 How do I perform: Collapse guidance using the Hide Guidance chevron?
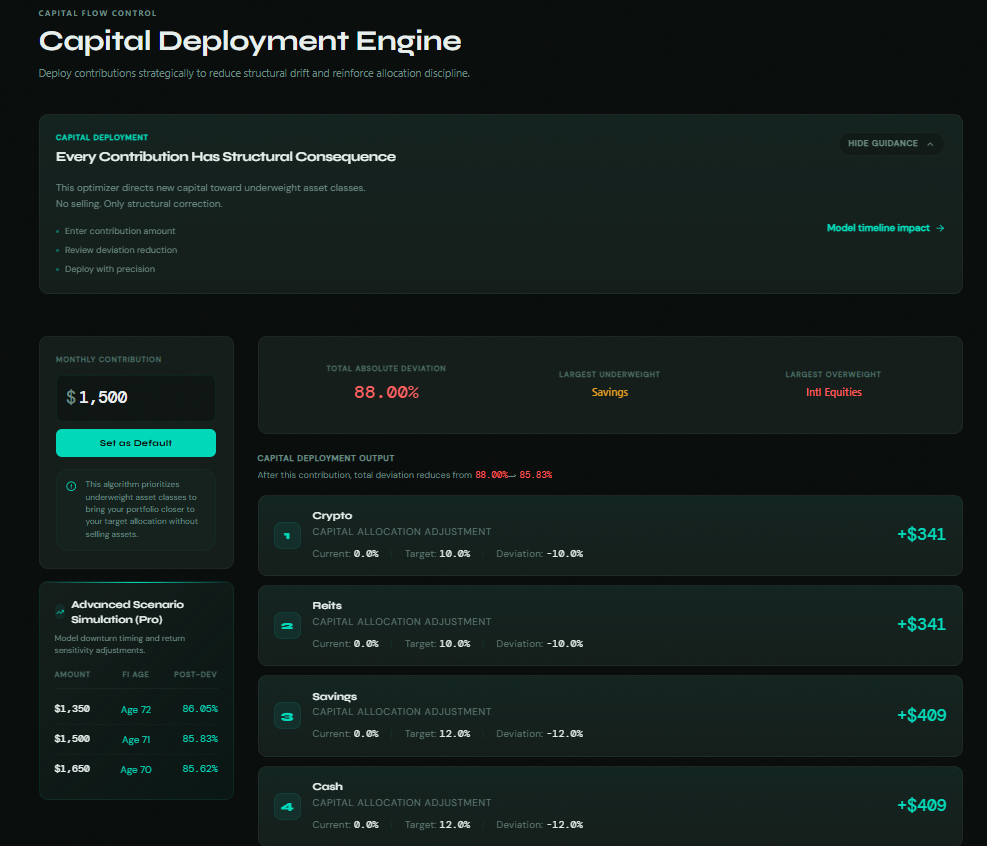click(x=930, y=144)
